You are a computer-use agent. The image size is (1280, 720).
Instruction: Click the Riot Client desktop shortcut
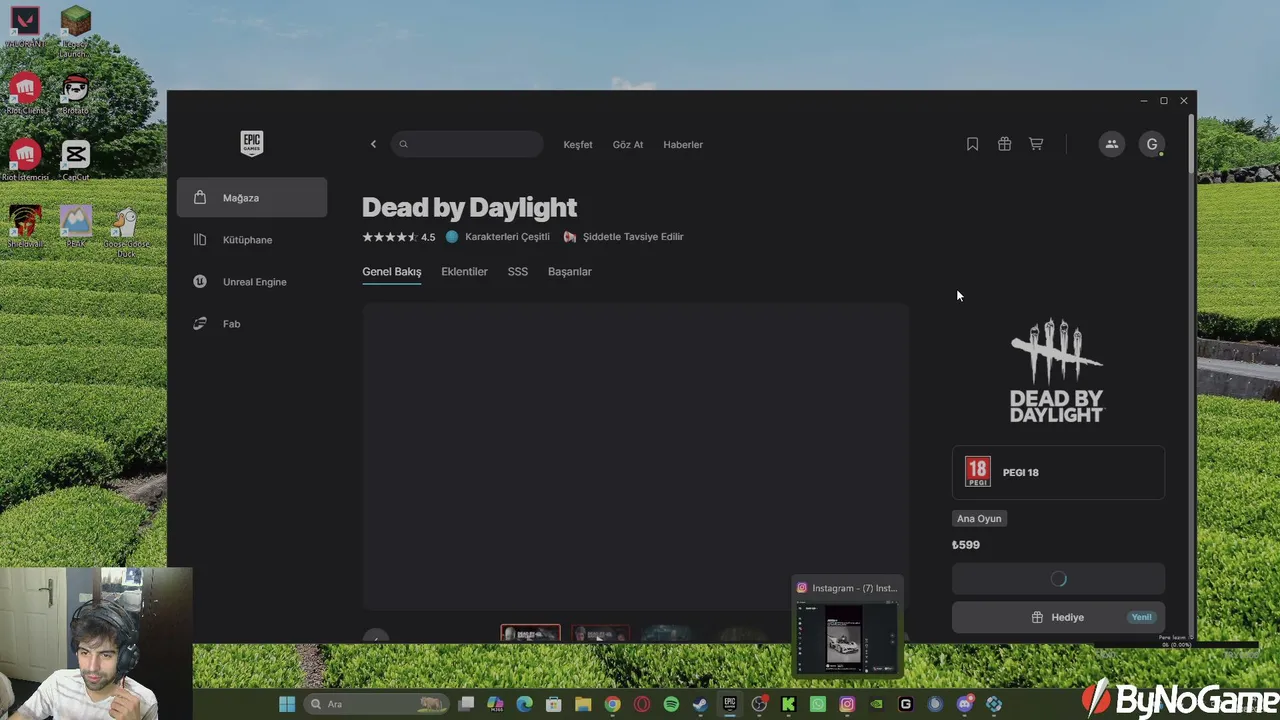click(24, 94)
